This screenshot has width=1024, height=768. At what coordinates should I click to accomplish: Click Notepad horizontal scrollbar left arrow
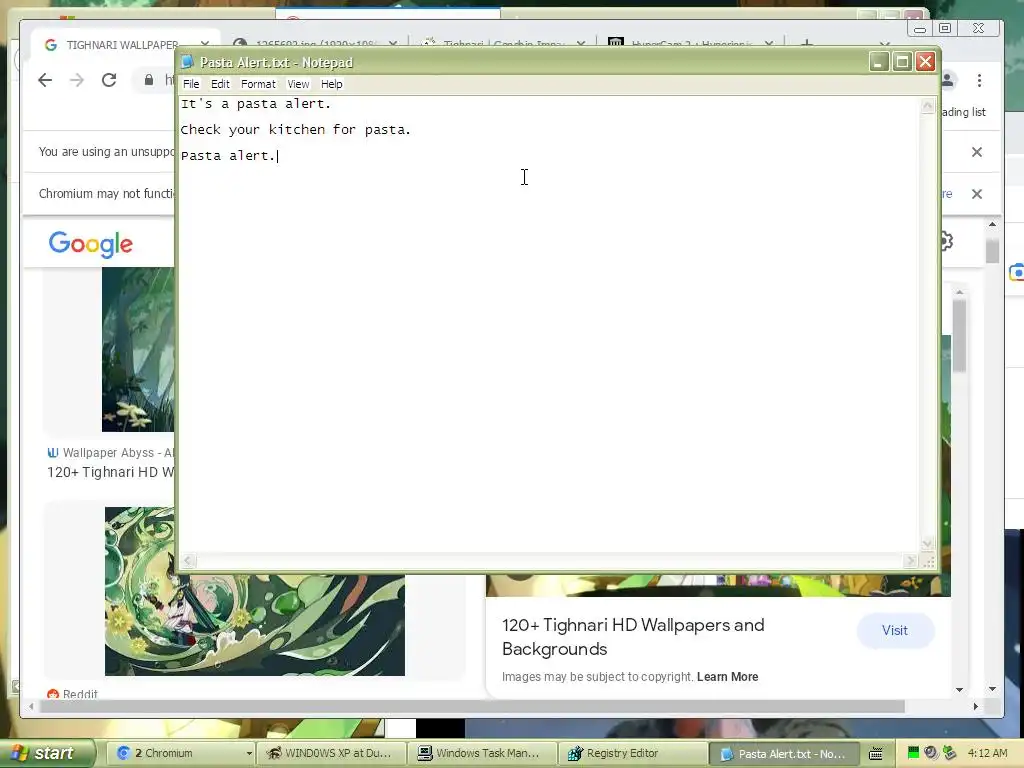click(x=188, y=560)
